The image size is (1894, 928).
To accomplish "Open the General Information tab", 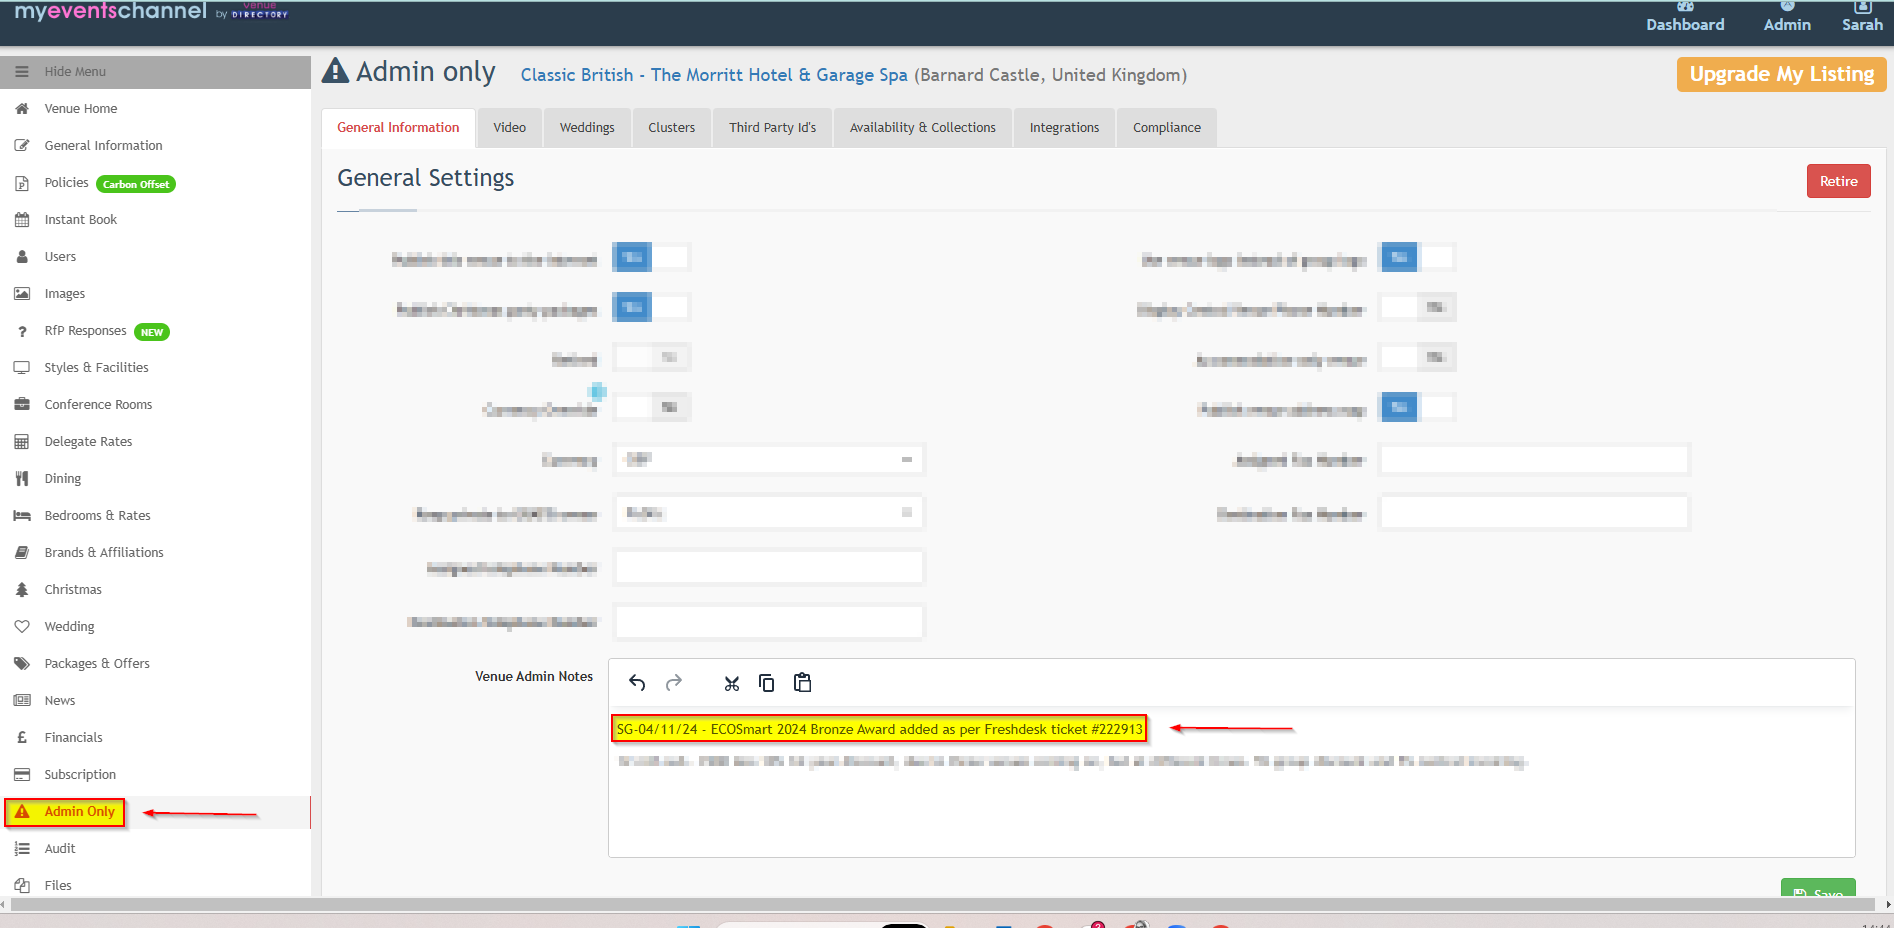I will 398,128.
